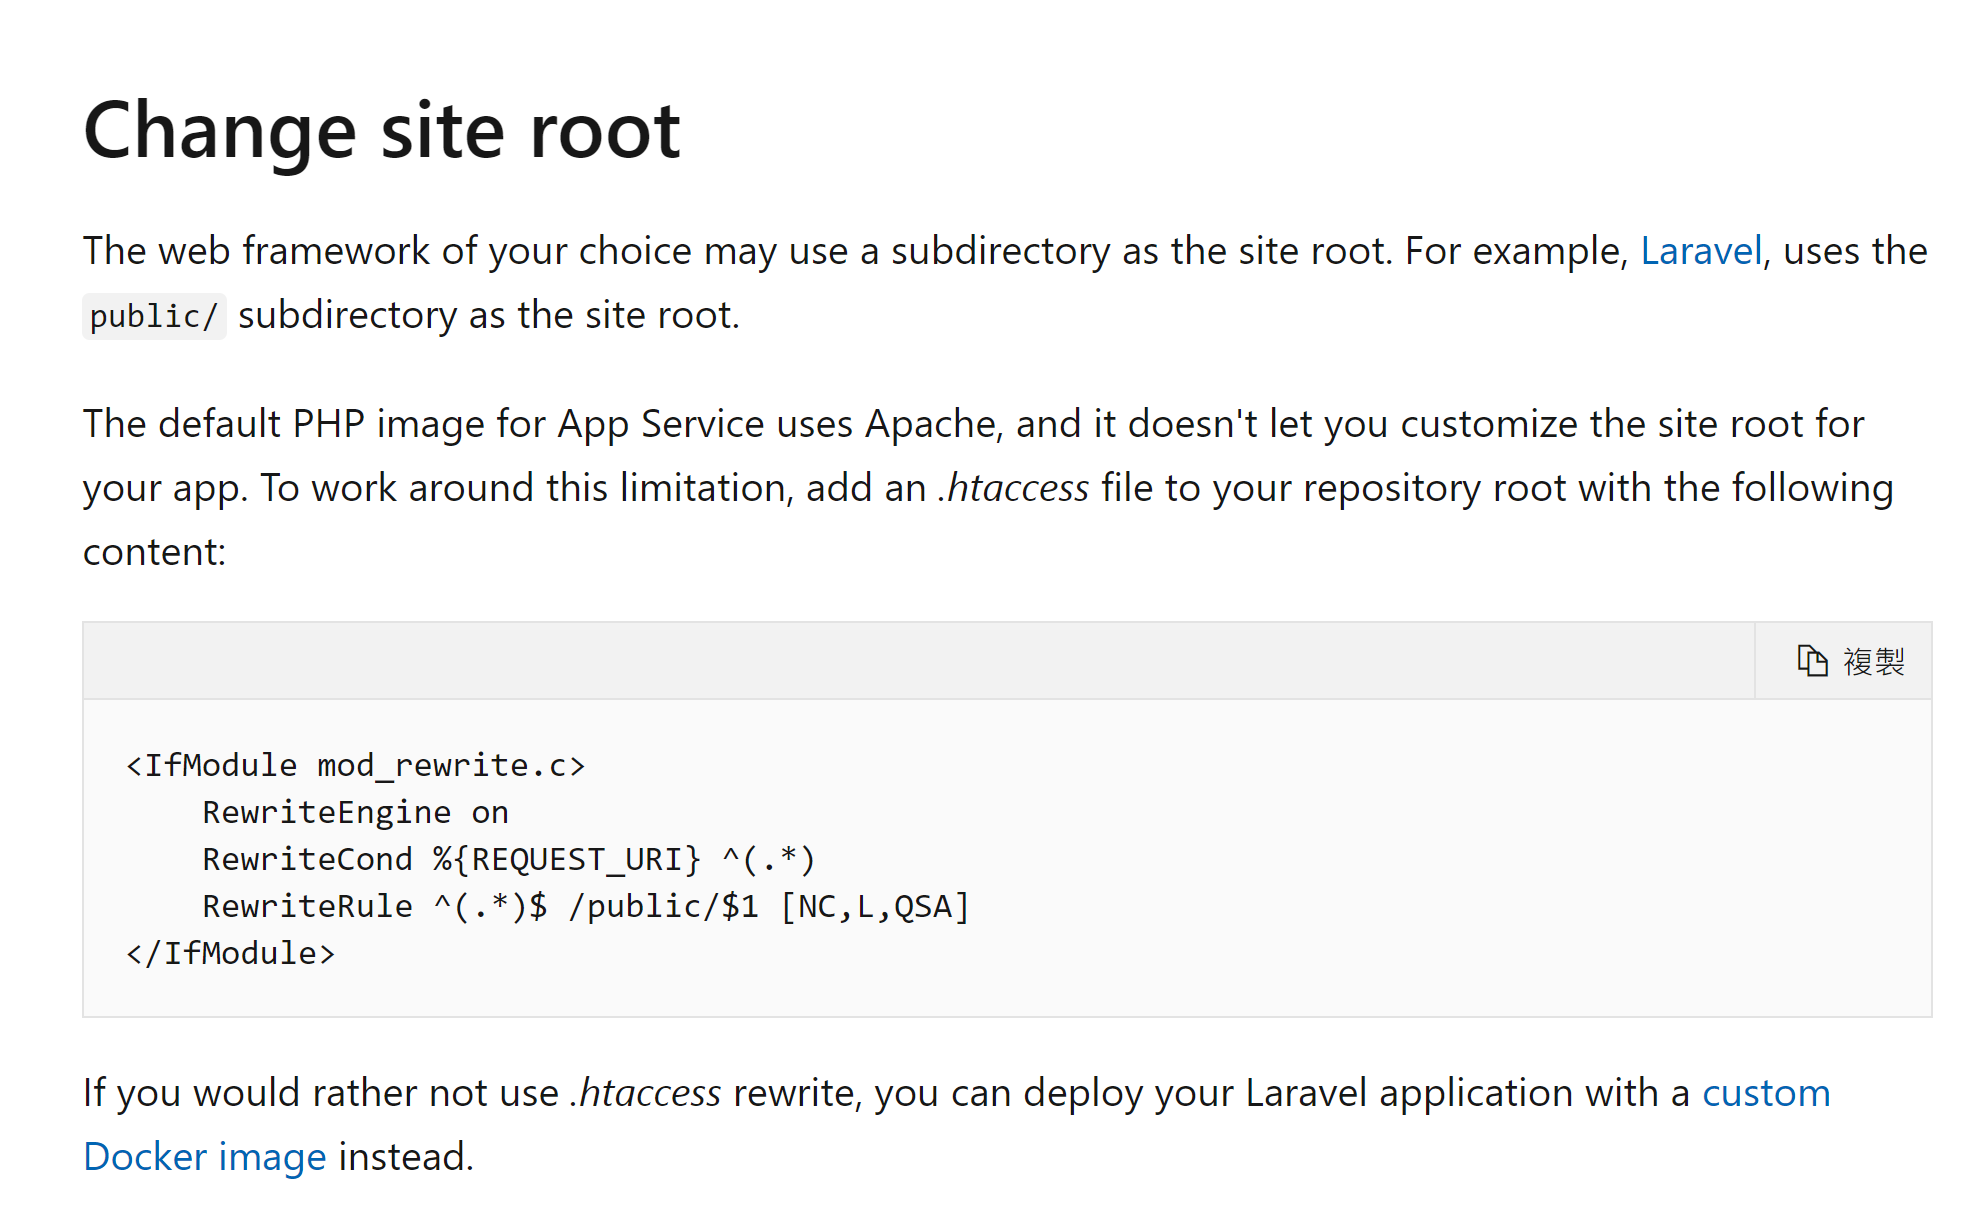
Task: Click the gray code block header bar
Action: pyautogui.click(x=900, y=661)
